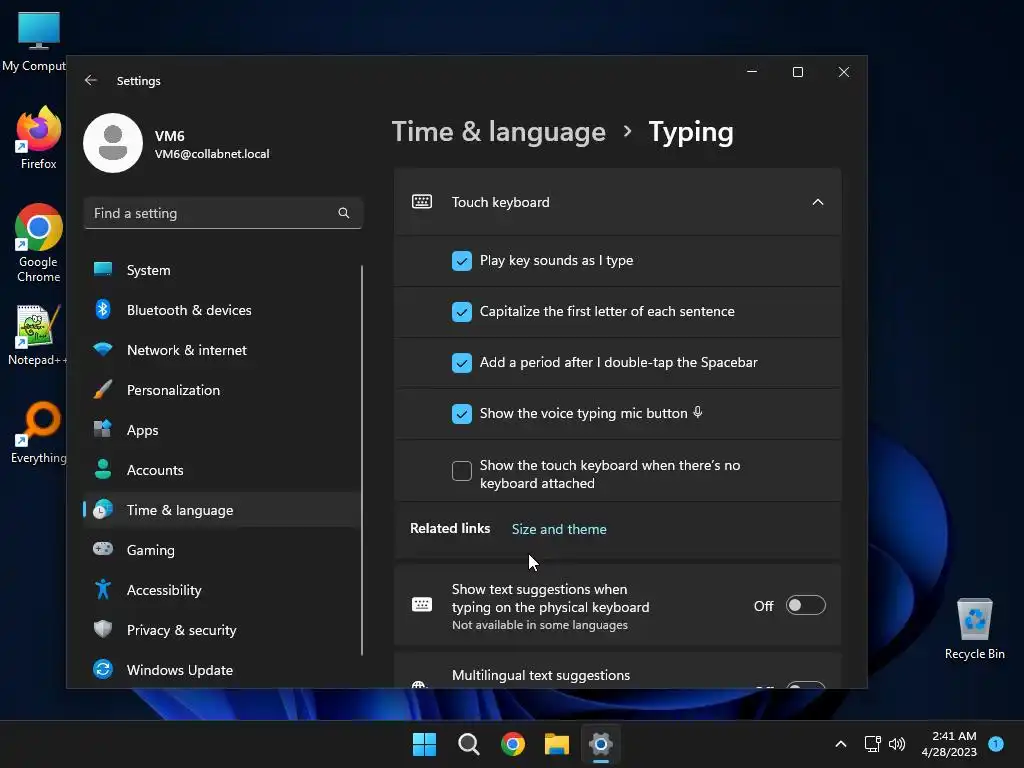Click the Touch keyboard header keyboard icon
Viewport: 1024px width, 768px height.
click(x=422, y=202)
